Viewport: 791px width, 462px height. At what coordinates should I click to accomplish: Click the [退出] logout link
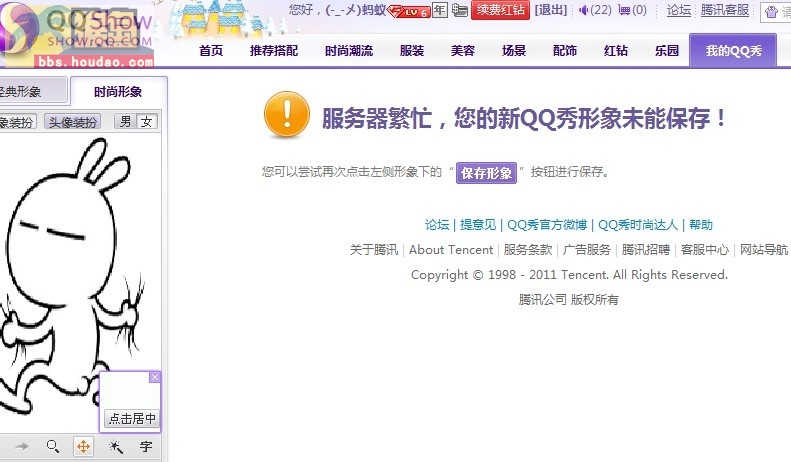tap(551, 10)
